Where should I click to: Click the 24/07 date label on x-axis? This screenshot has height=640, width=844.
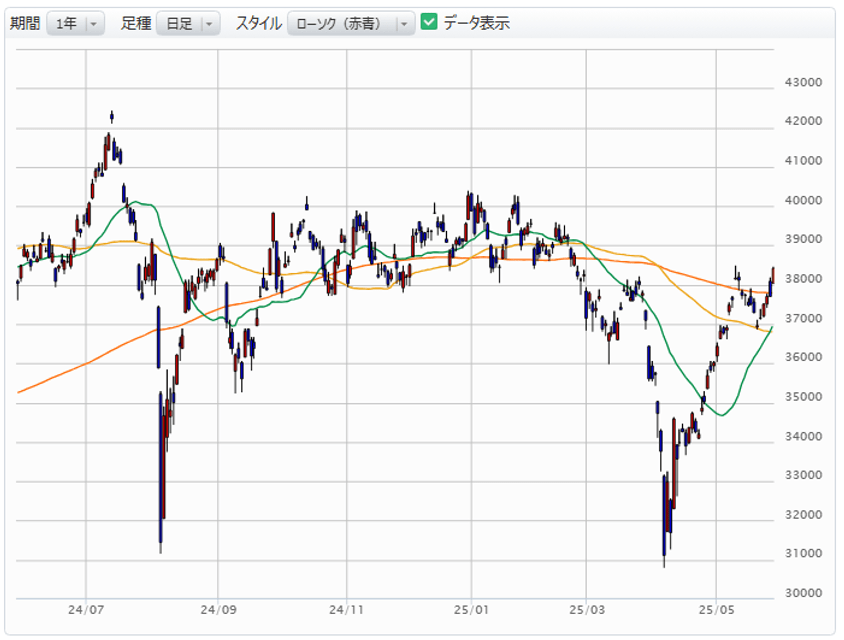86,608
